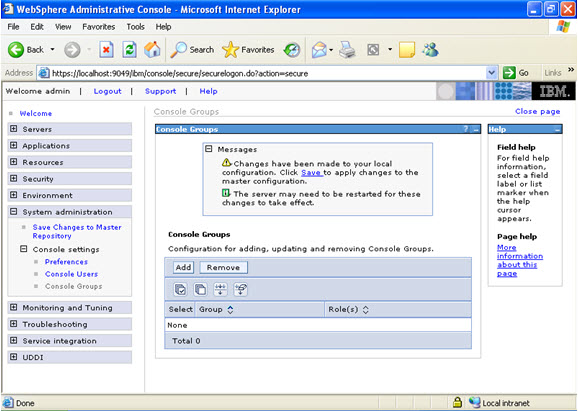Open the Help menu in menu bar
The image size is (578, 411).
(x=163, y=27)
